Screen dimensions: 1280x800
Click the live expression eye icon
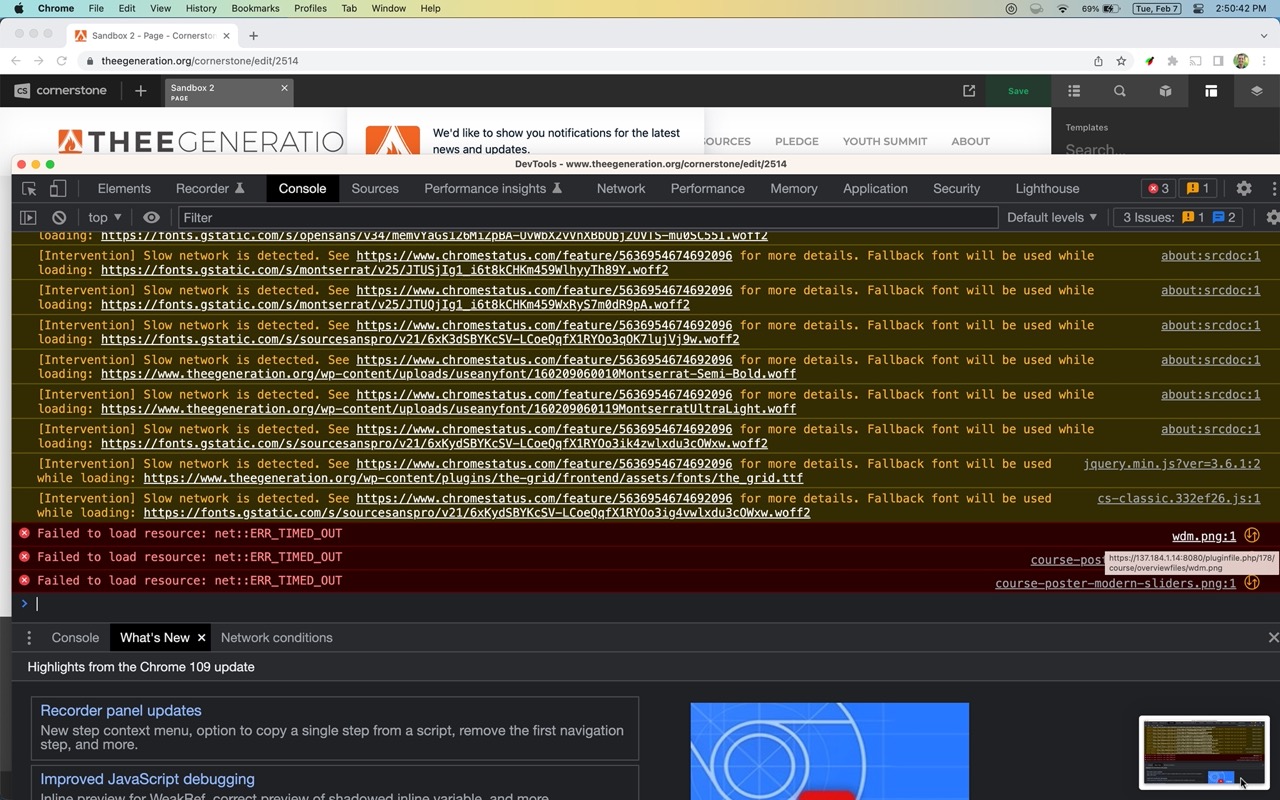(x=151, y=218)
